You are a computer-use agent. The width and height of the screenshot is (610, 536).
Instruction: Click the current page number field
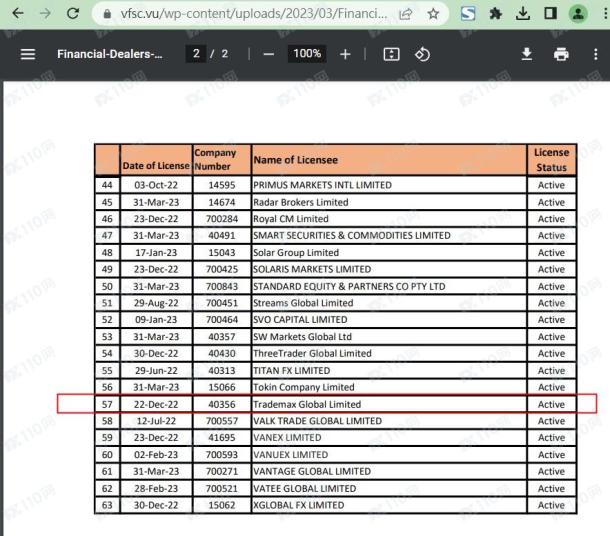pos(196,53)
